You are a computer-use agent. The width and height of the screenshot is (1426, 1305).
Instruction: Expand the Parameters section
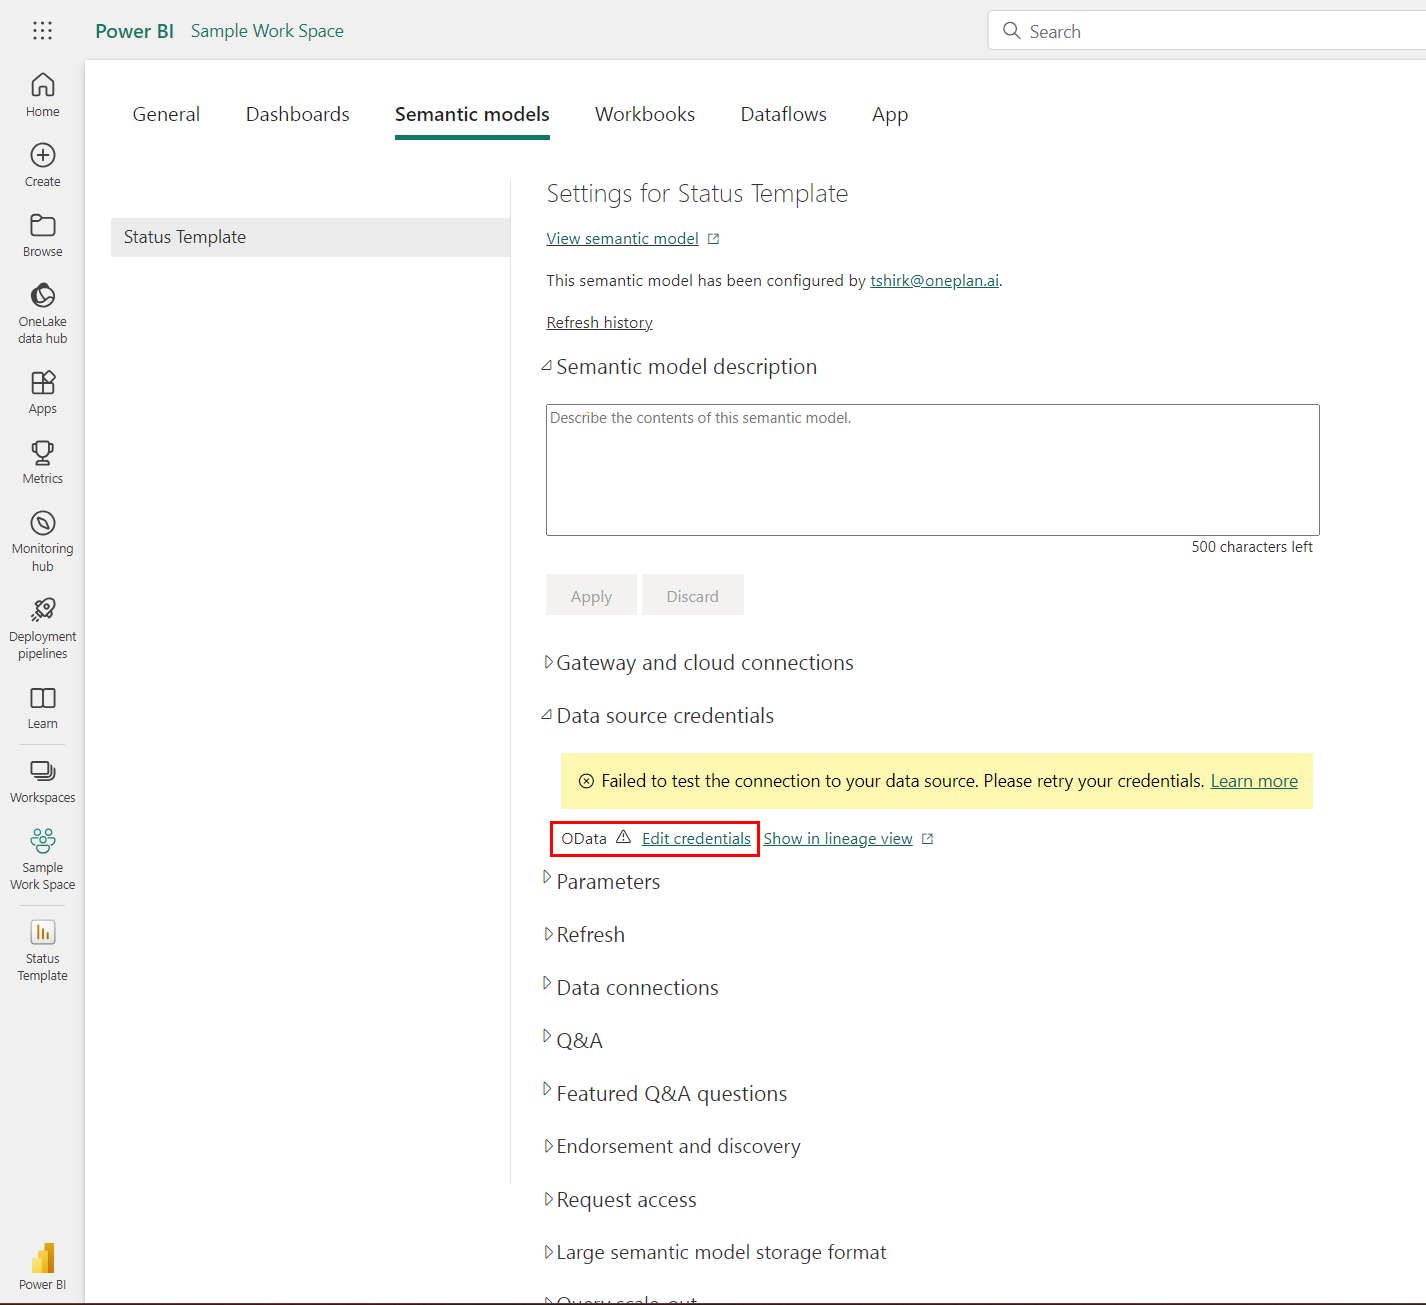pyautogui.click(x=547, y=877)
